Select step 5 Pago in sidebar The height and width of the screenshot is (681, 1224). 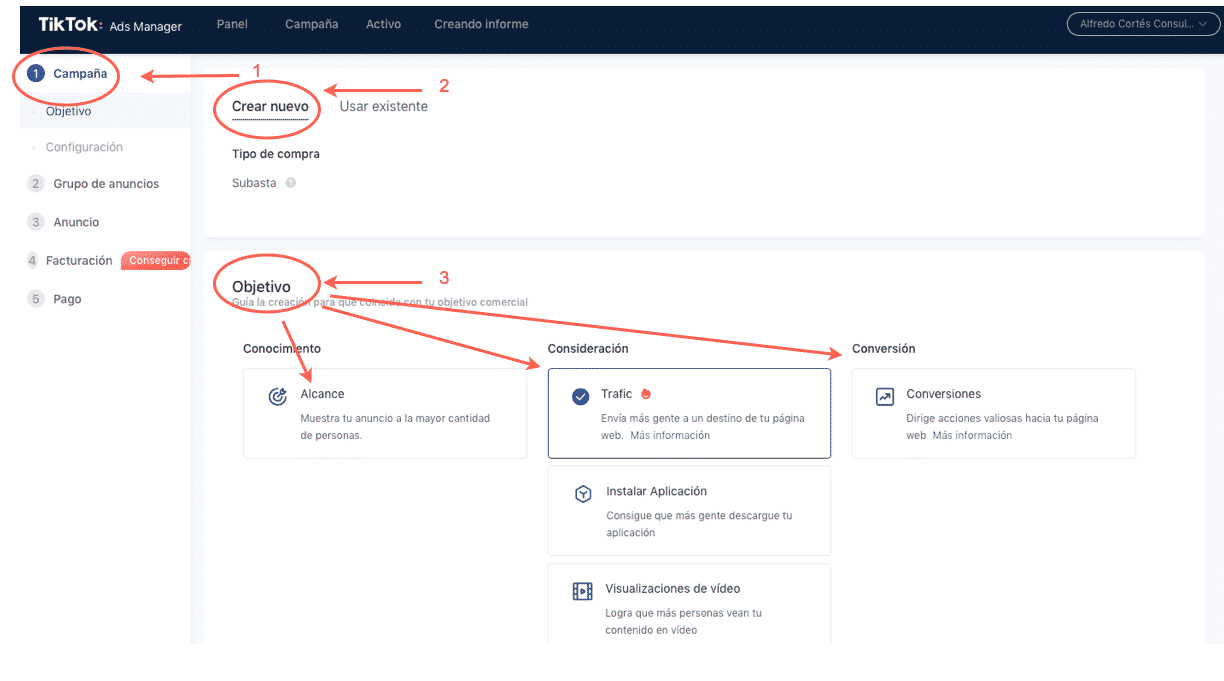pyautogui.click(x=66, y=298)
